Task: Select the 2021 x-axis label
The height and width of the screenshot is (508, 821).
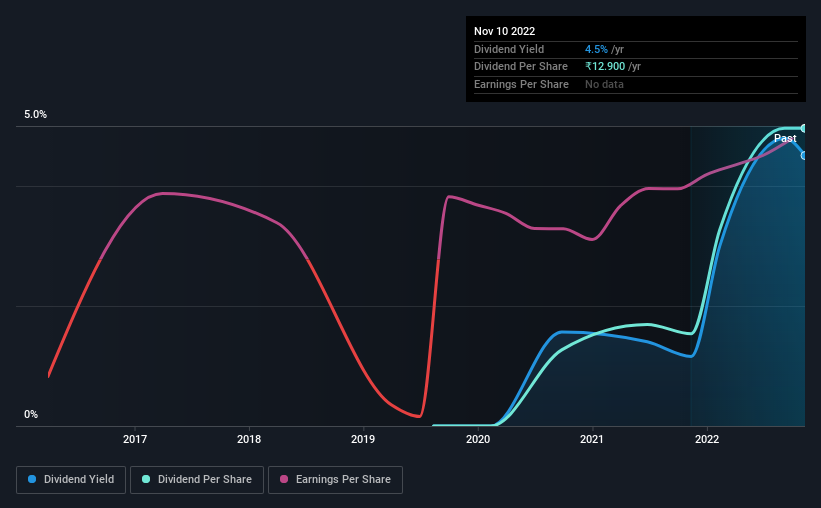Action: tap(592, 439)
